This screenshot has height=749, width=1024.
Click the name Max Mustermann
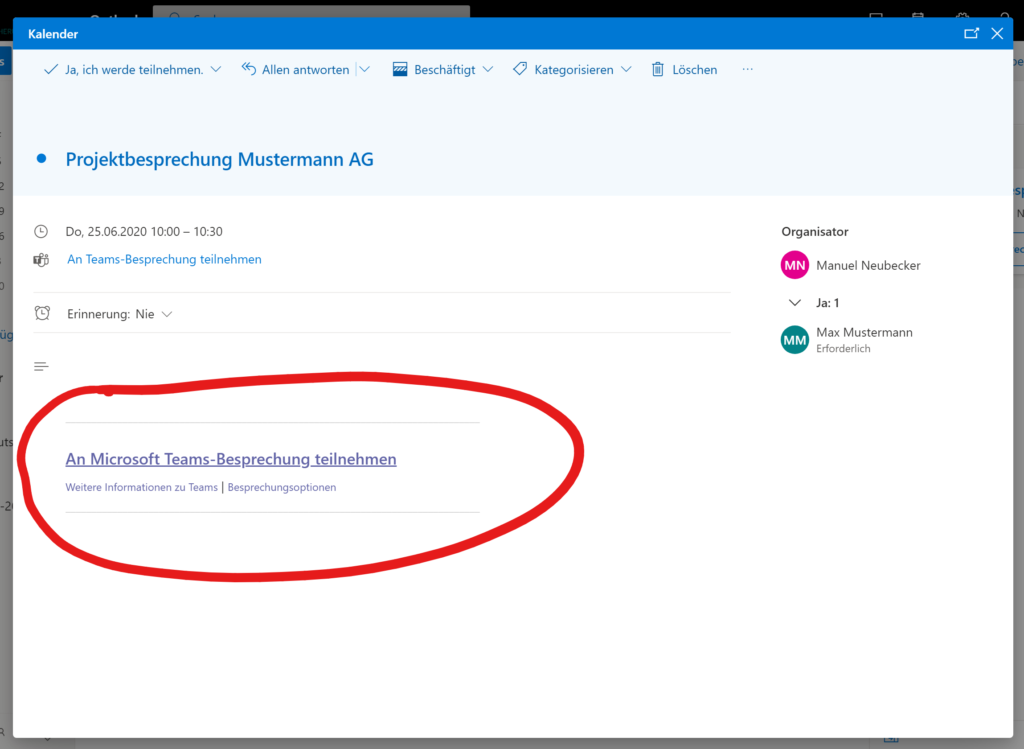coord(865,332)
